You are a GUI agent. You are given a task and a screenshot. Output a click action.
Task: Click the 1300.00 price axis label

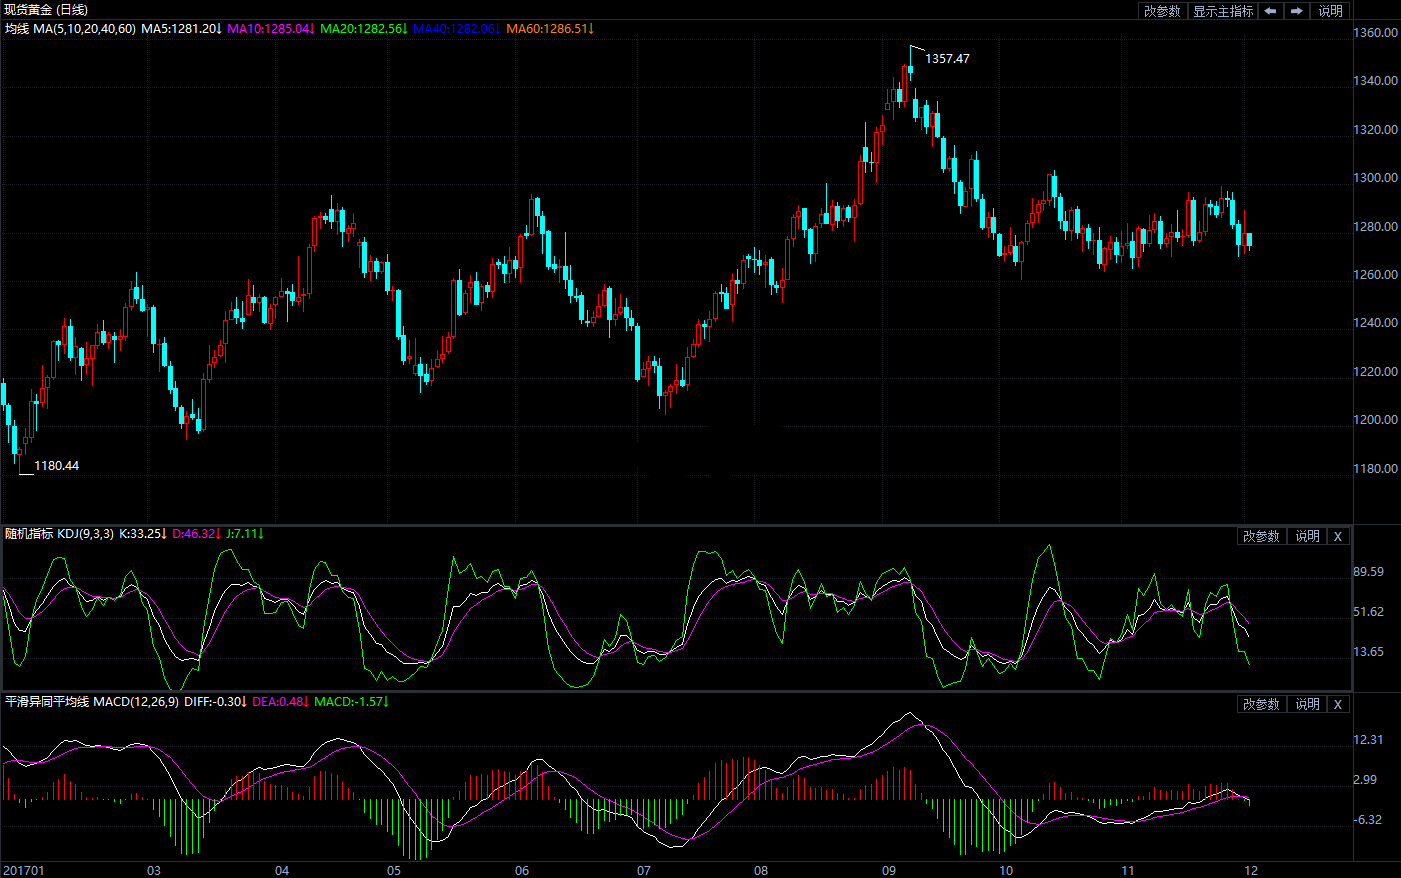(1375, 178)
